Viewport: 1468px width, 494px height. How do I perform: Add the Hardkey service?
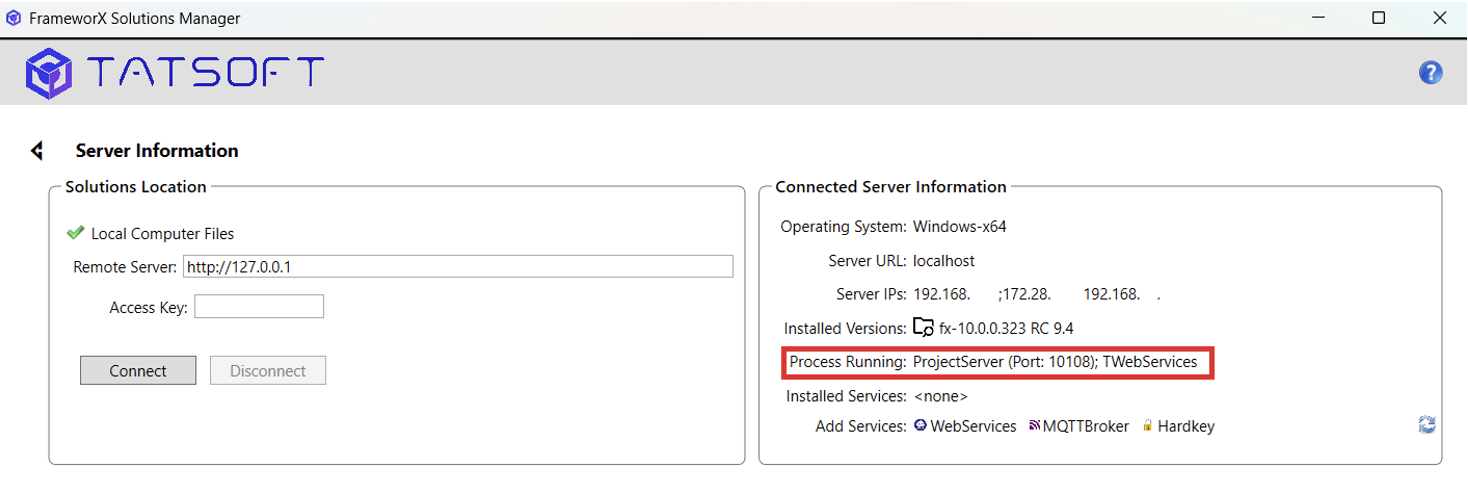1186,426
